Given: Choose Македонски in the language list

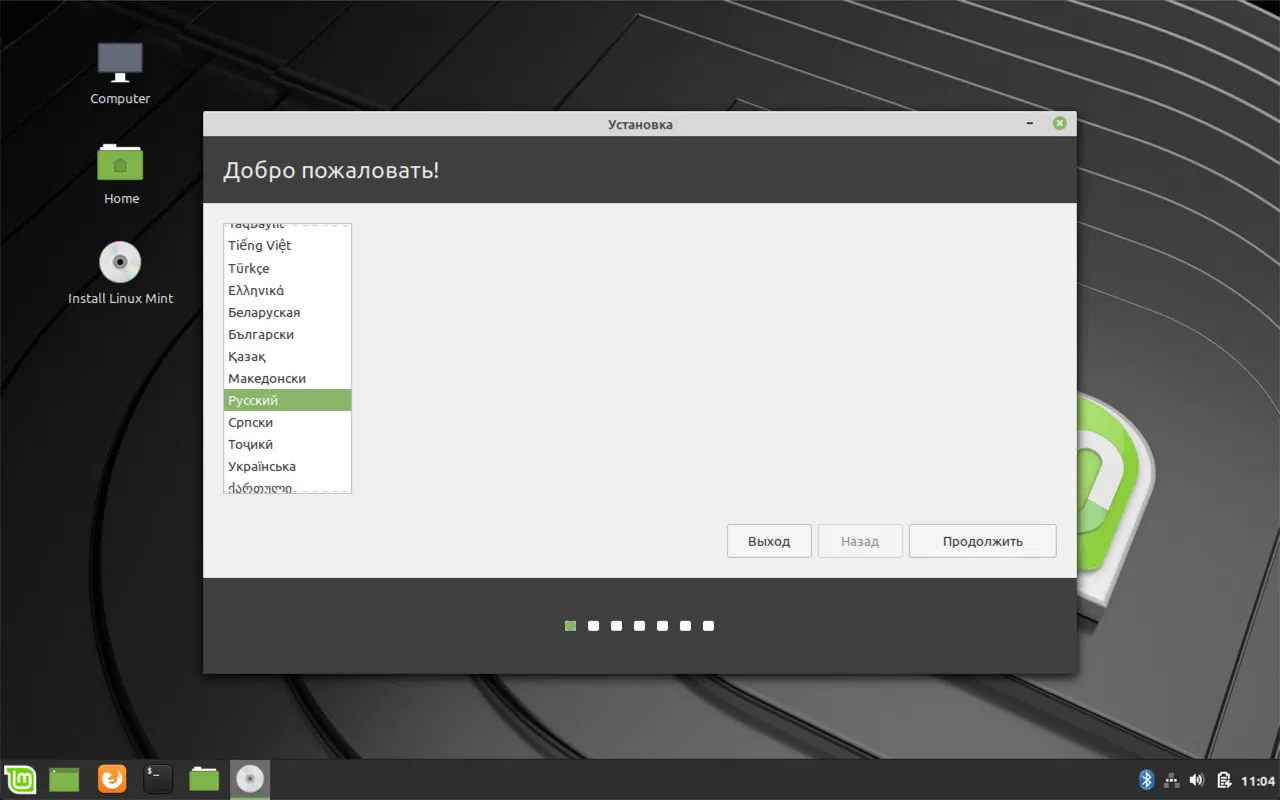Looking at the screenshot, I should coord(287,378).
